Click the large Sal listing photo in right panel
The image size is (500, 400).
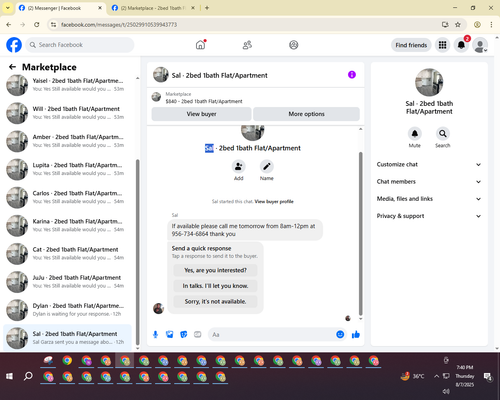429,82
